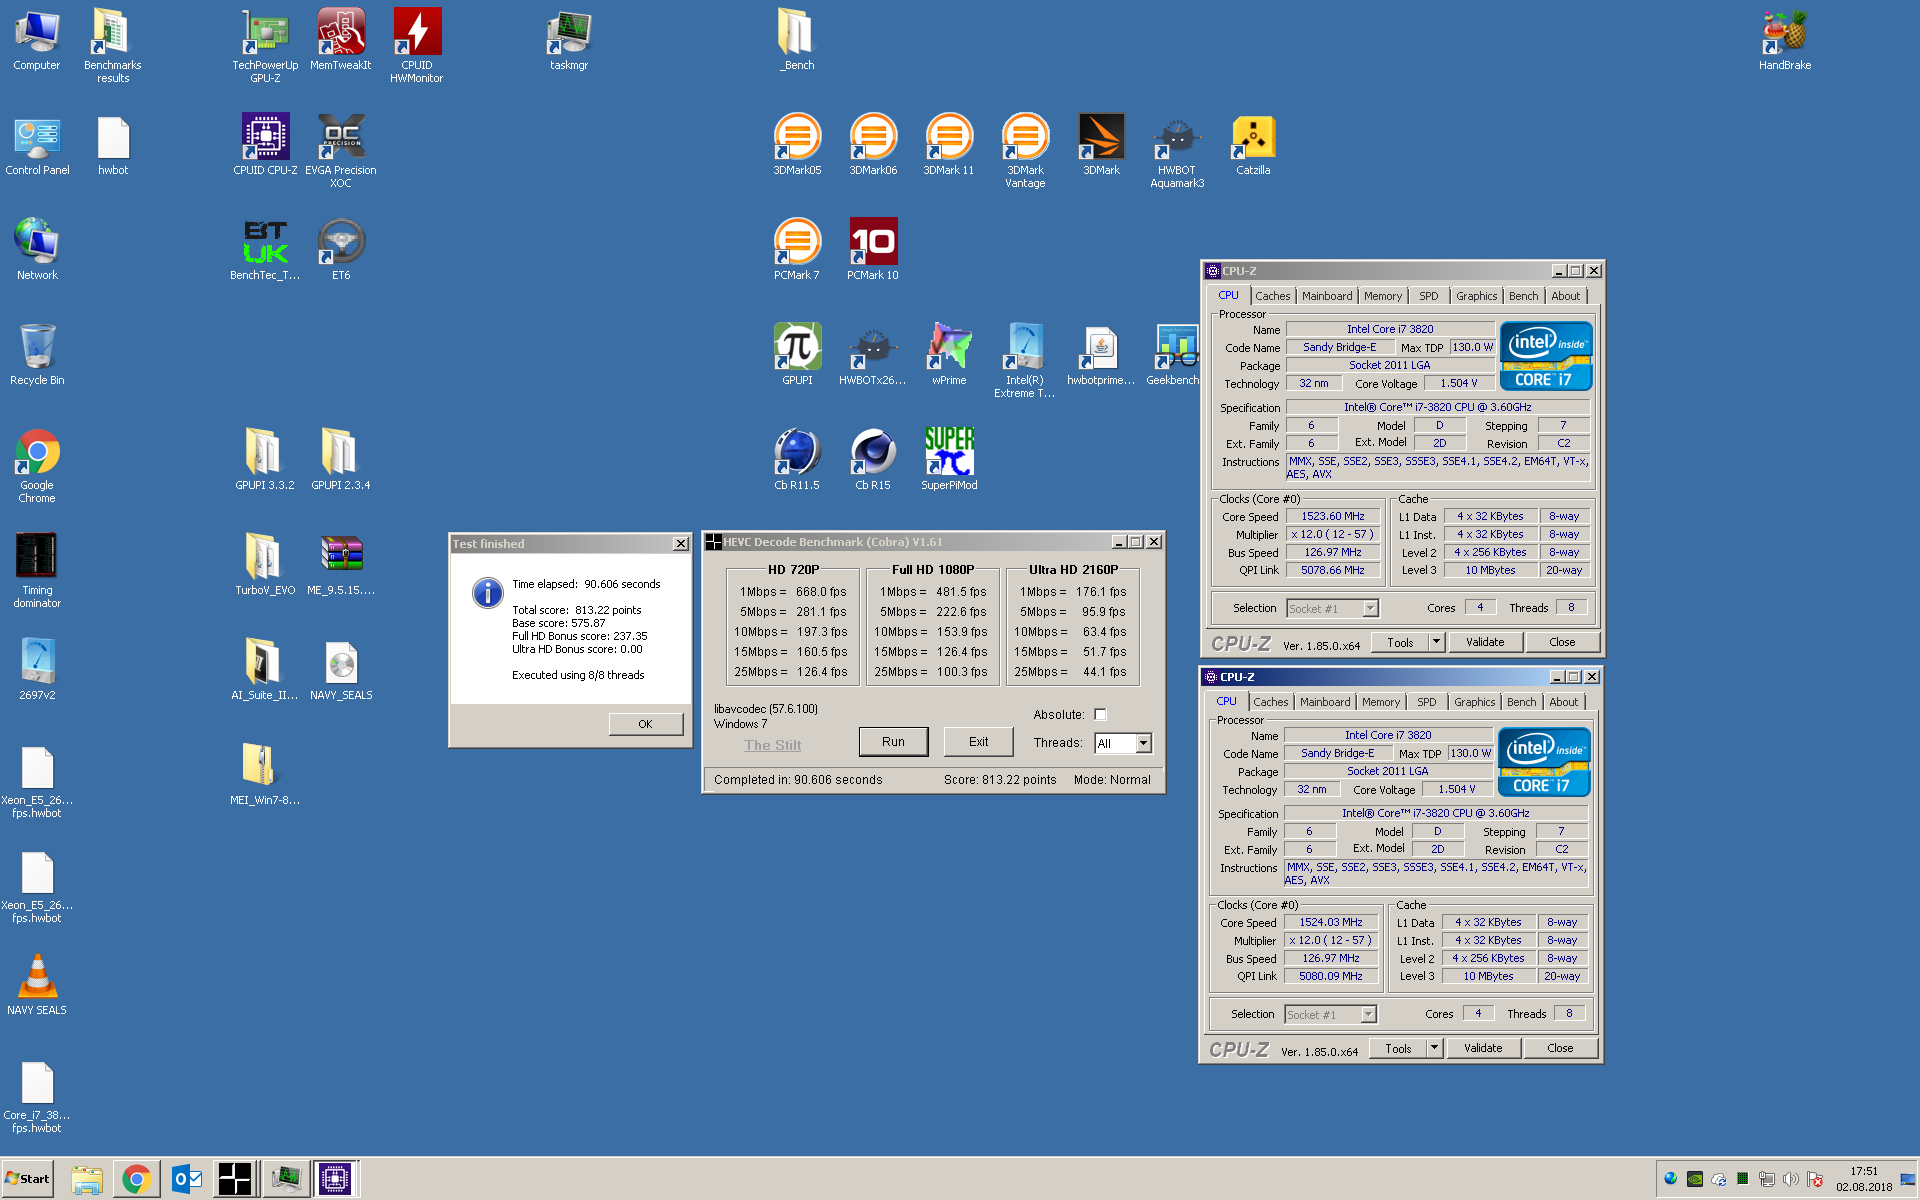Open the ET6 desktop shortcut
The height and width of the screenshot is (1200, 1920).
(x=341, y=250)
